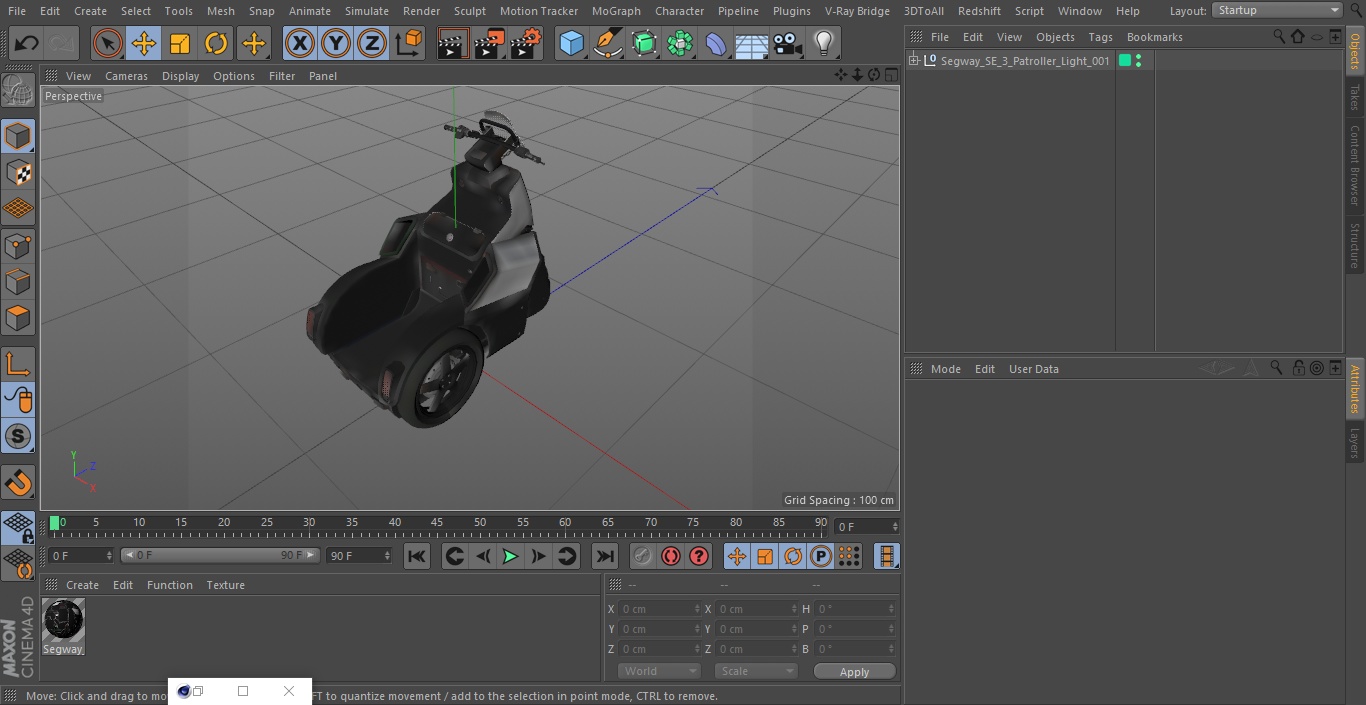This screenshot has height=705, width=1366.
Task: Open the material manager Texture menu
Action: tap(225, 585)
